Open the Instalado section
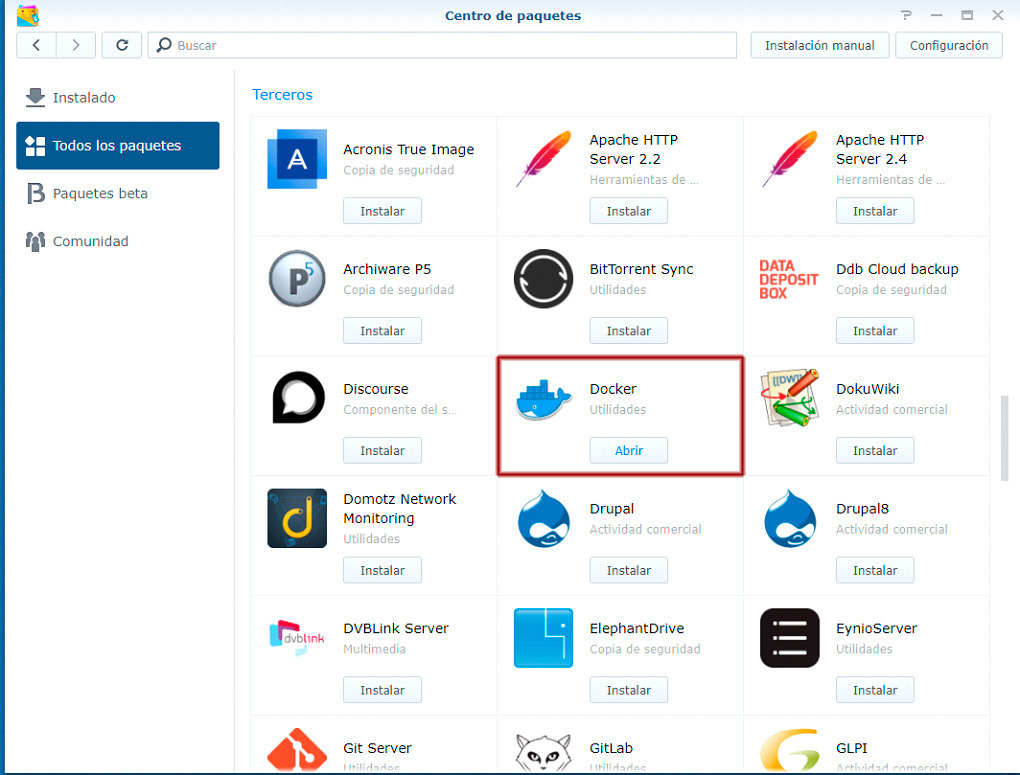 click(118, 98)
